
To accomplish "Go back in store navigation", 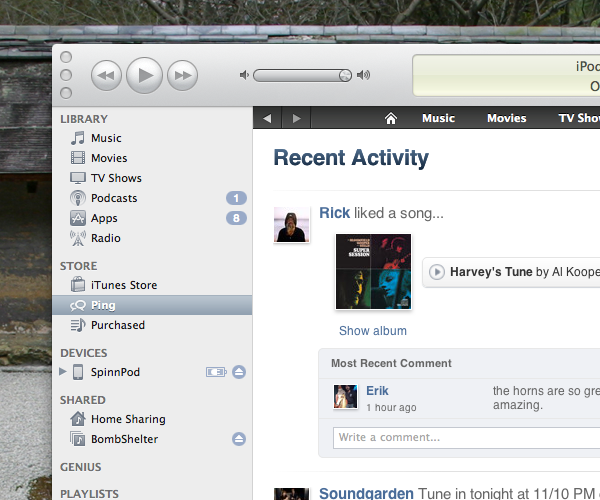I will pos(267,118).
